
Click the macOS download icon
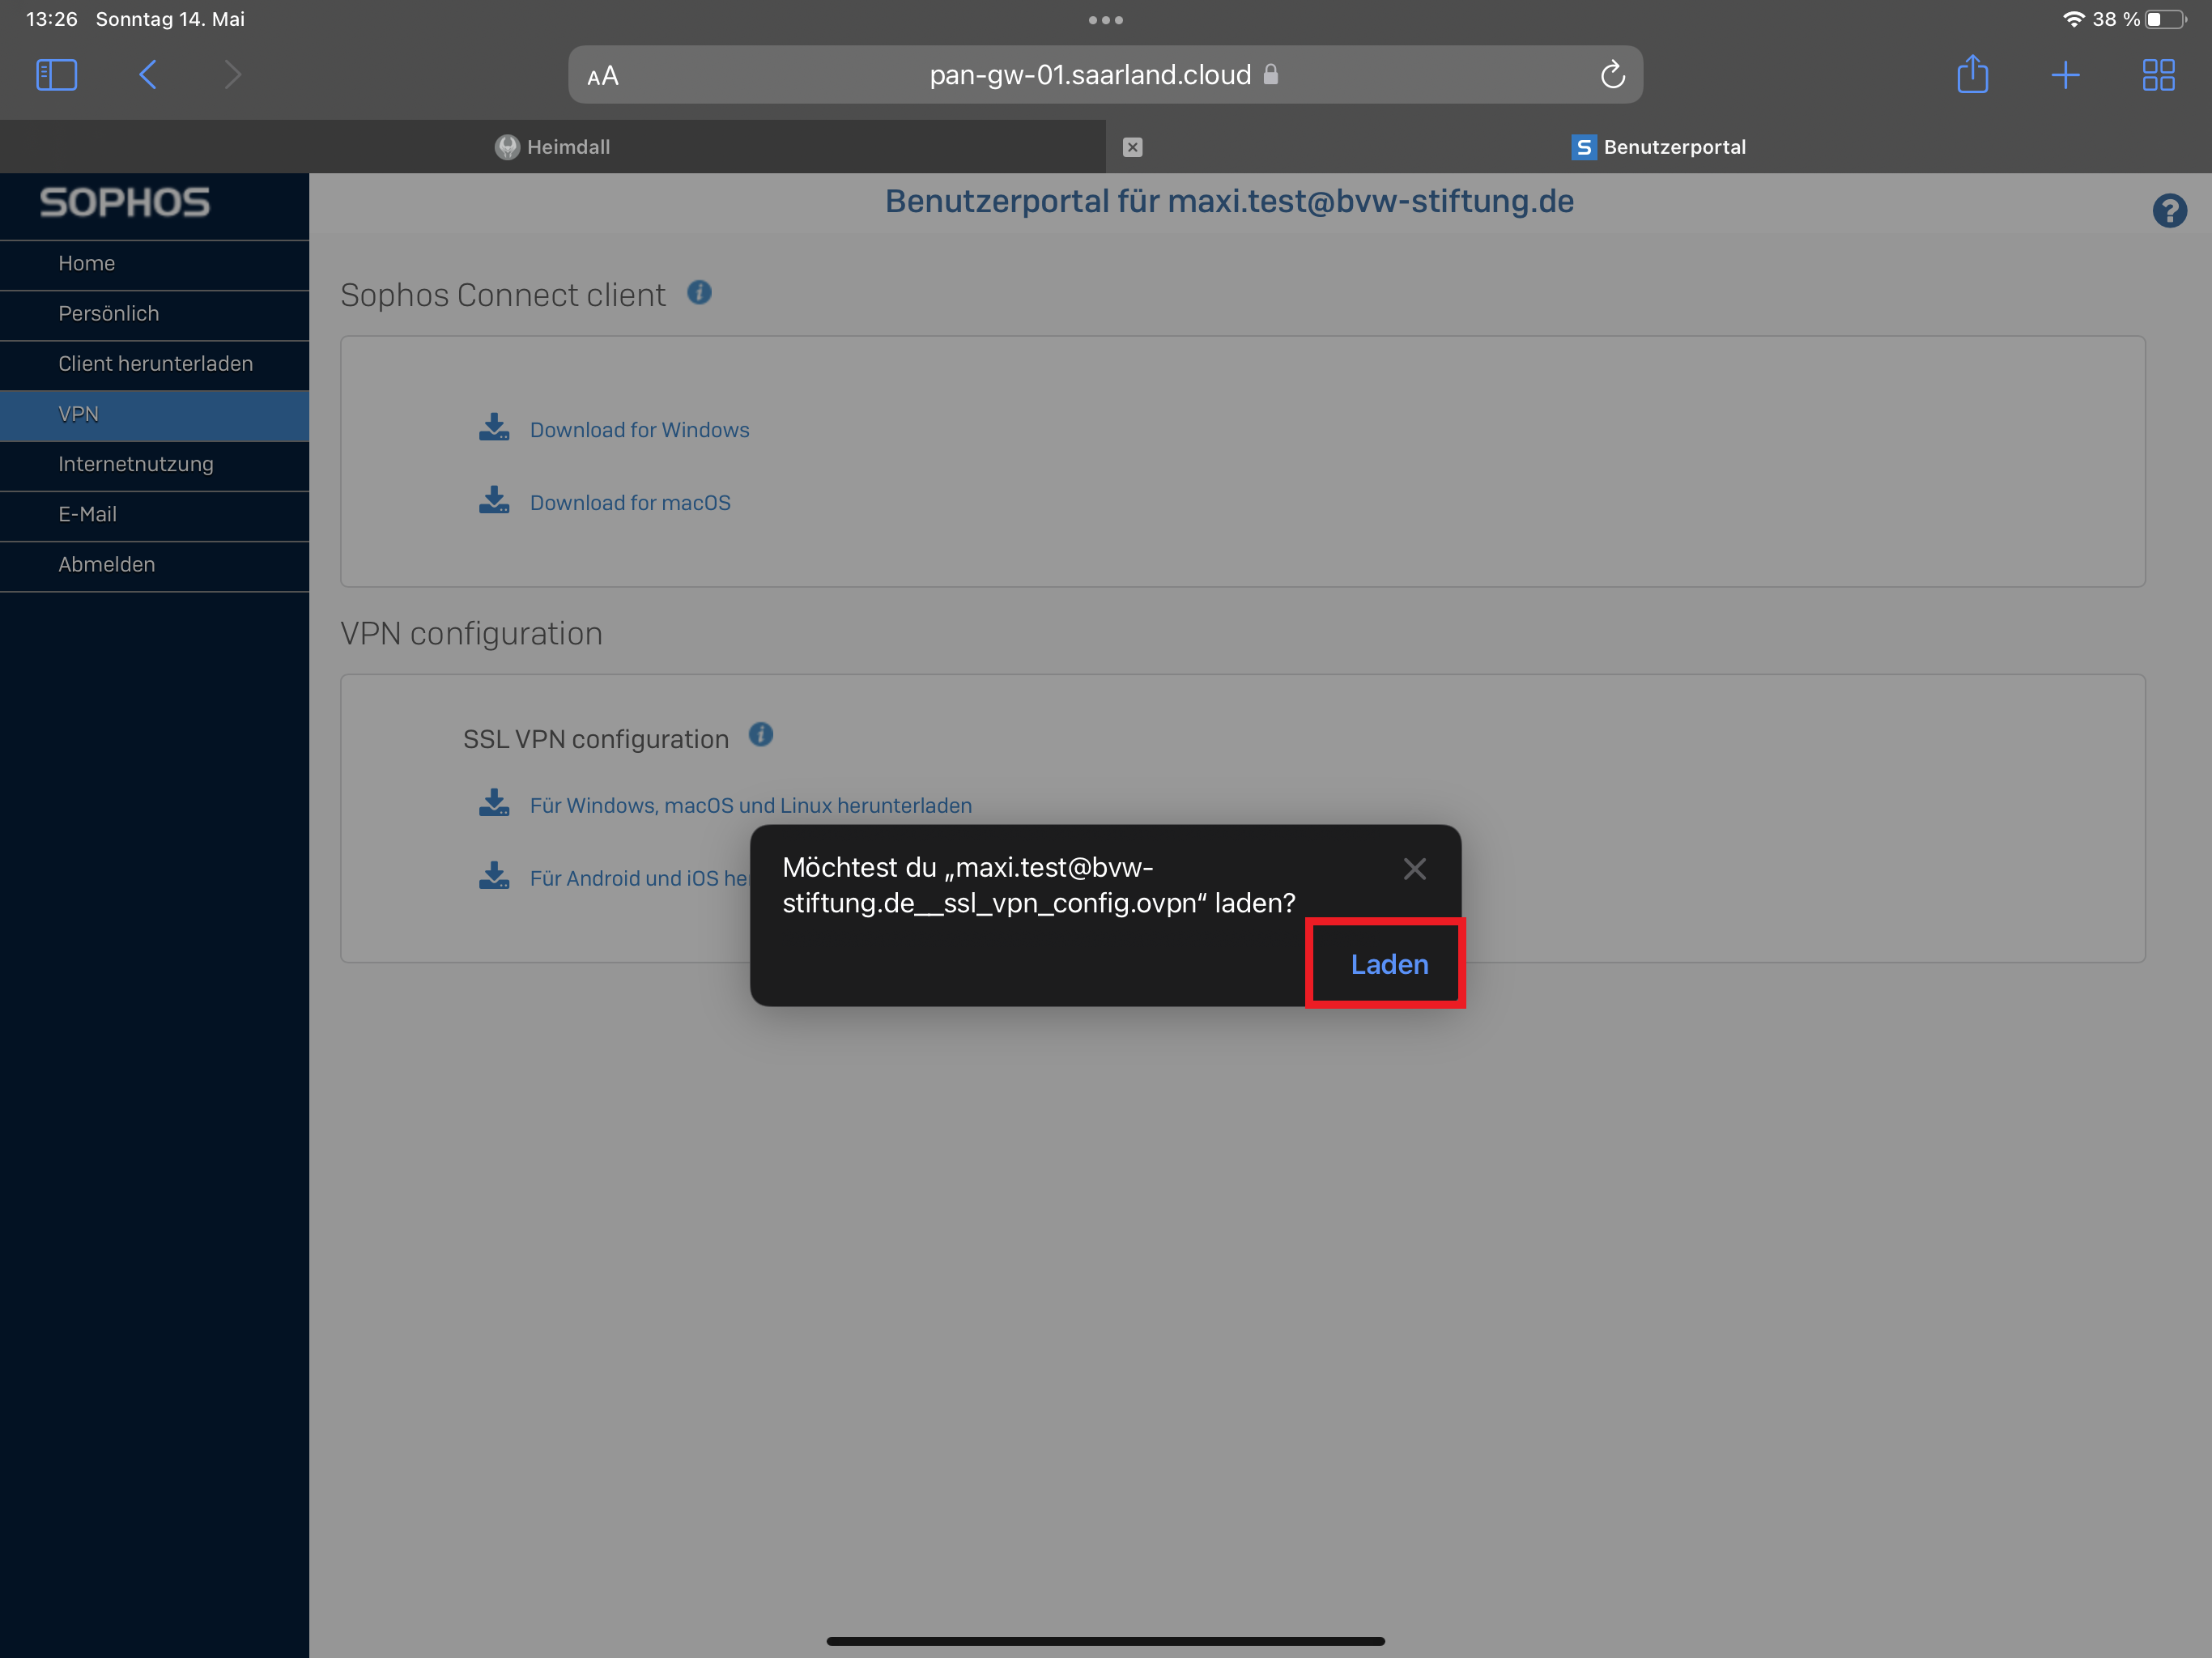coord(494,501)
